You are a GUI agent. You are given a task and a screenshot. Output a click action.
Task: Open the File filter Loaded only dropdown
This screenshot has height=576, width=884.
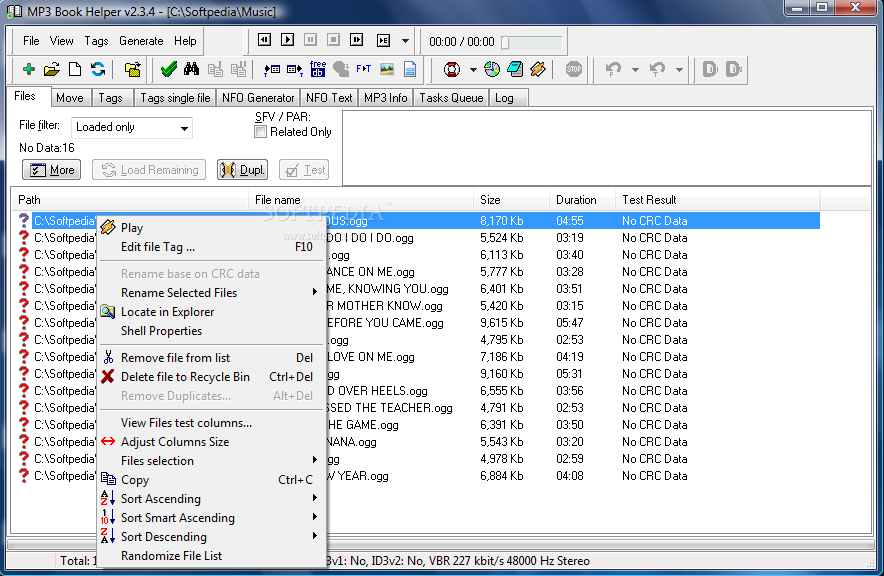point(131,127)
